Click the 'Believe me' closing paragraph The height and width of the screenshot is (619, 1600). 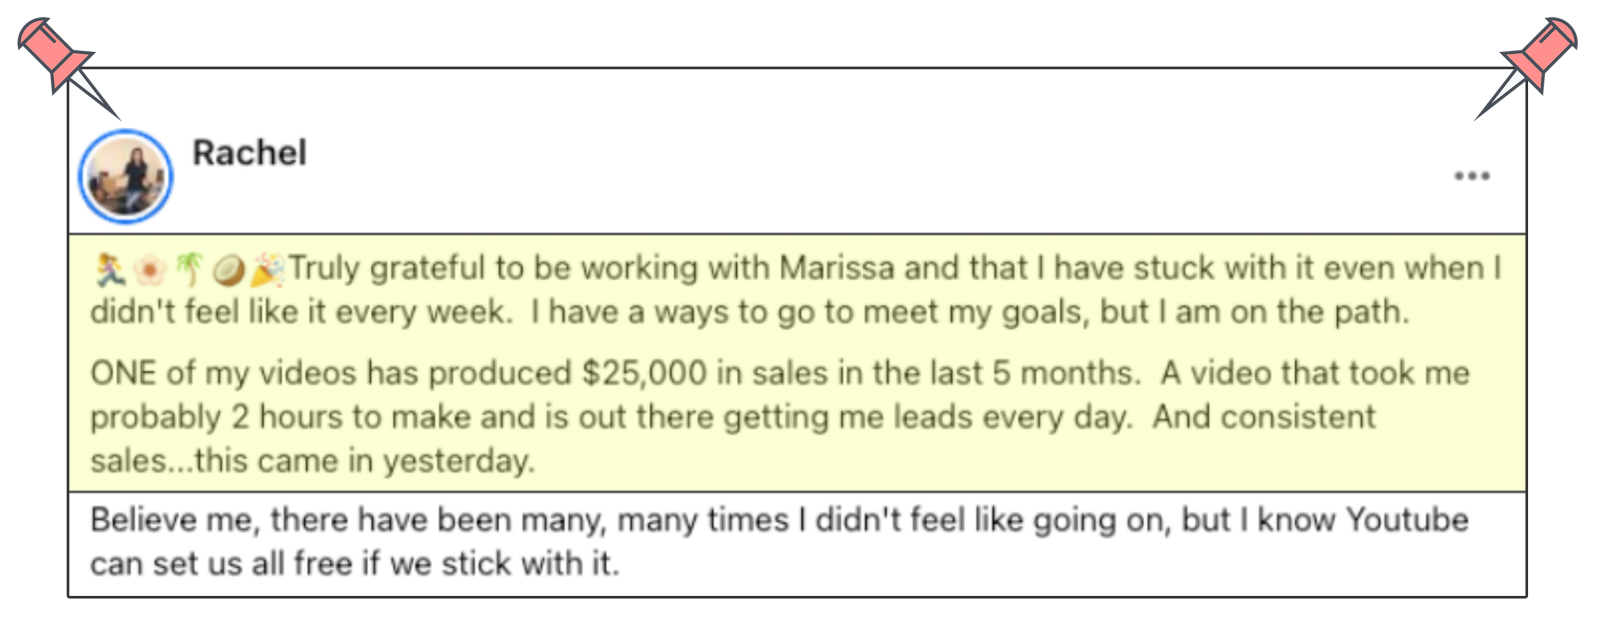coord(780,542)
